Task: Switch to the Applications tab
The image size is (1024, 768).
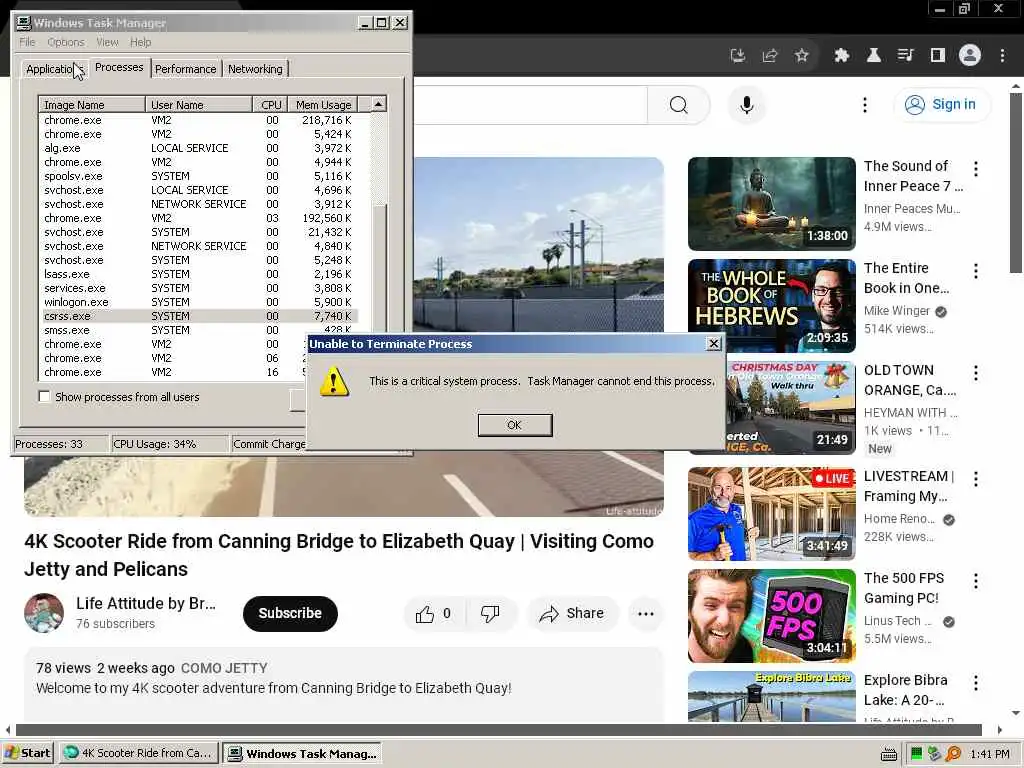Action: [54, 69]
